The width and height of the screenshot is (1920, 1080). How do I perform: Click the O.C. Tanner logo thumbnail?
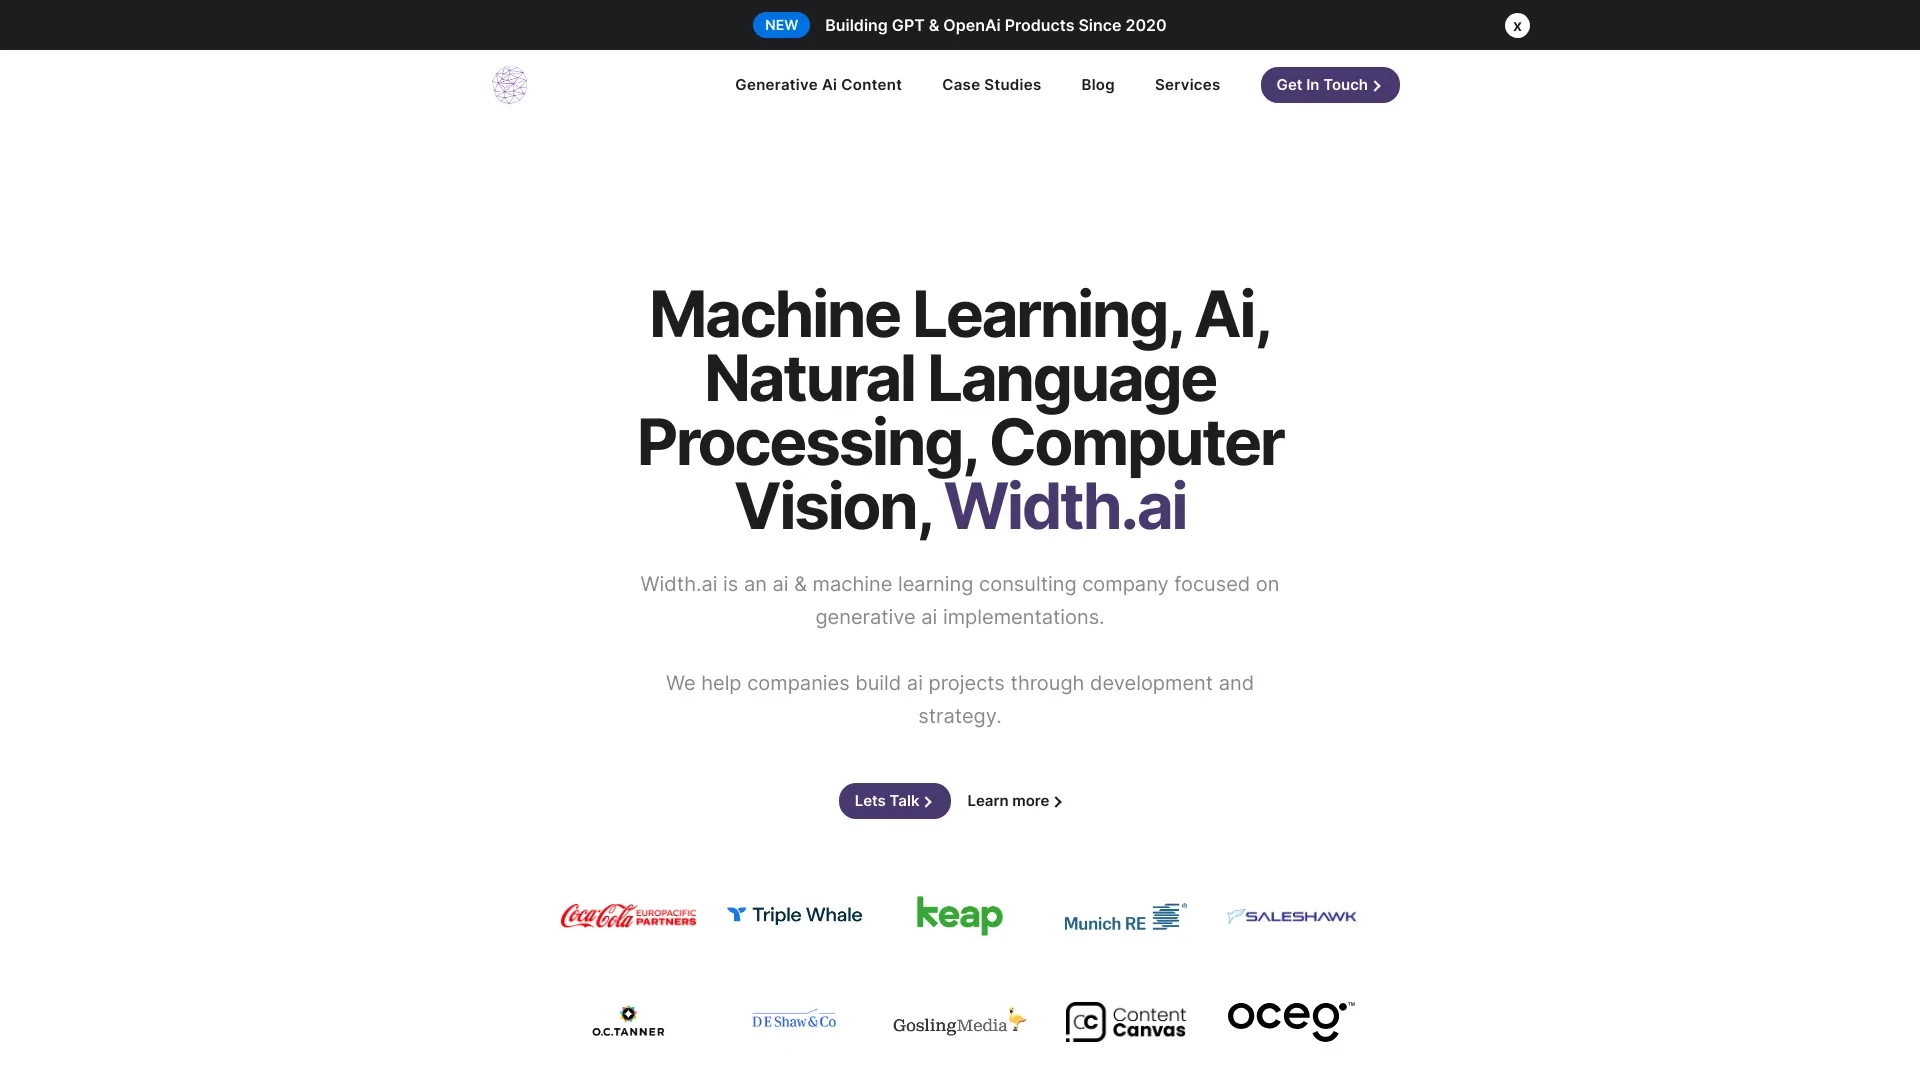(628, 1021)
